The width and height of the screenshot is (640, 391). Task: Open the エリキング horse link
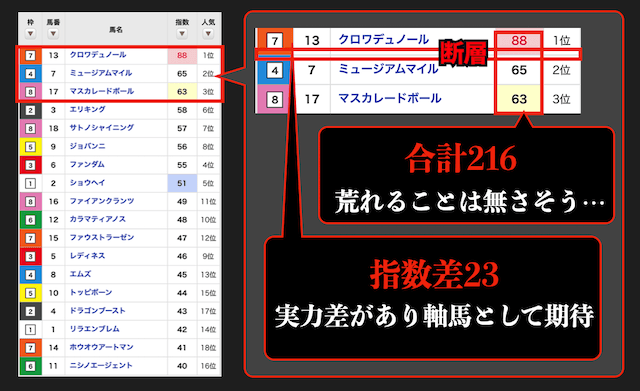[87, 109]
